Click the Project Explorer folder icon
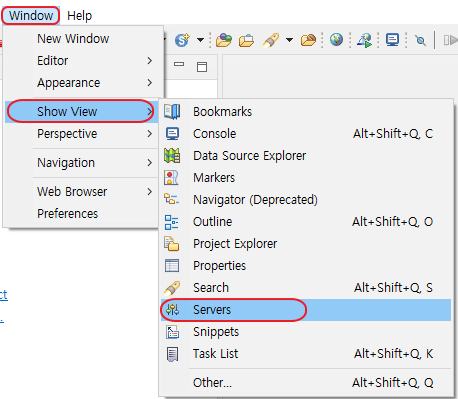This screenshot has height=399, width=458. (x=171, y=244)
